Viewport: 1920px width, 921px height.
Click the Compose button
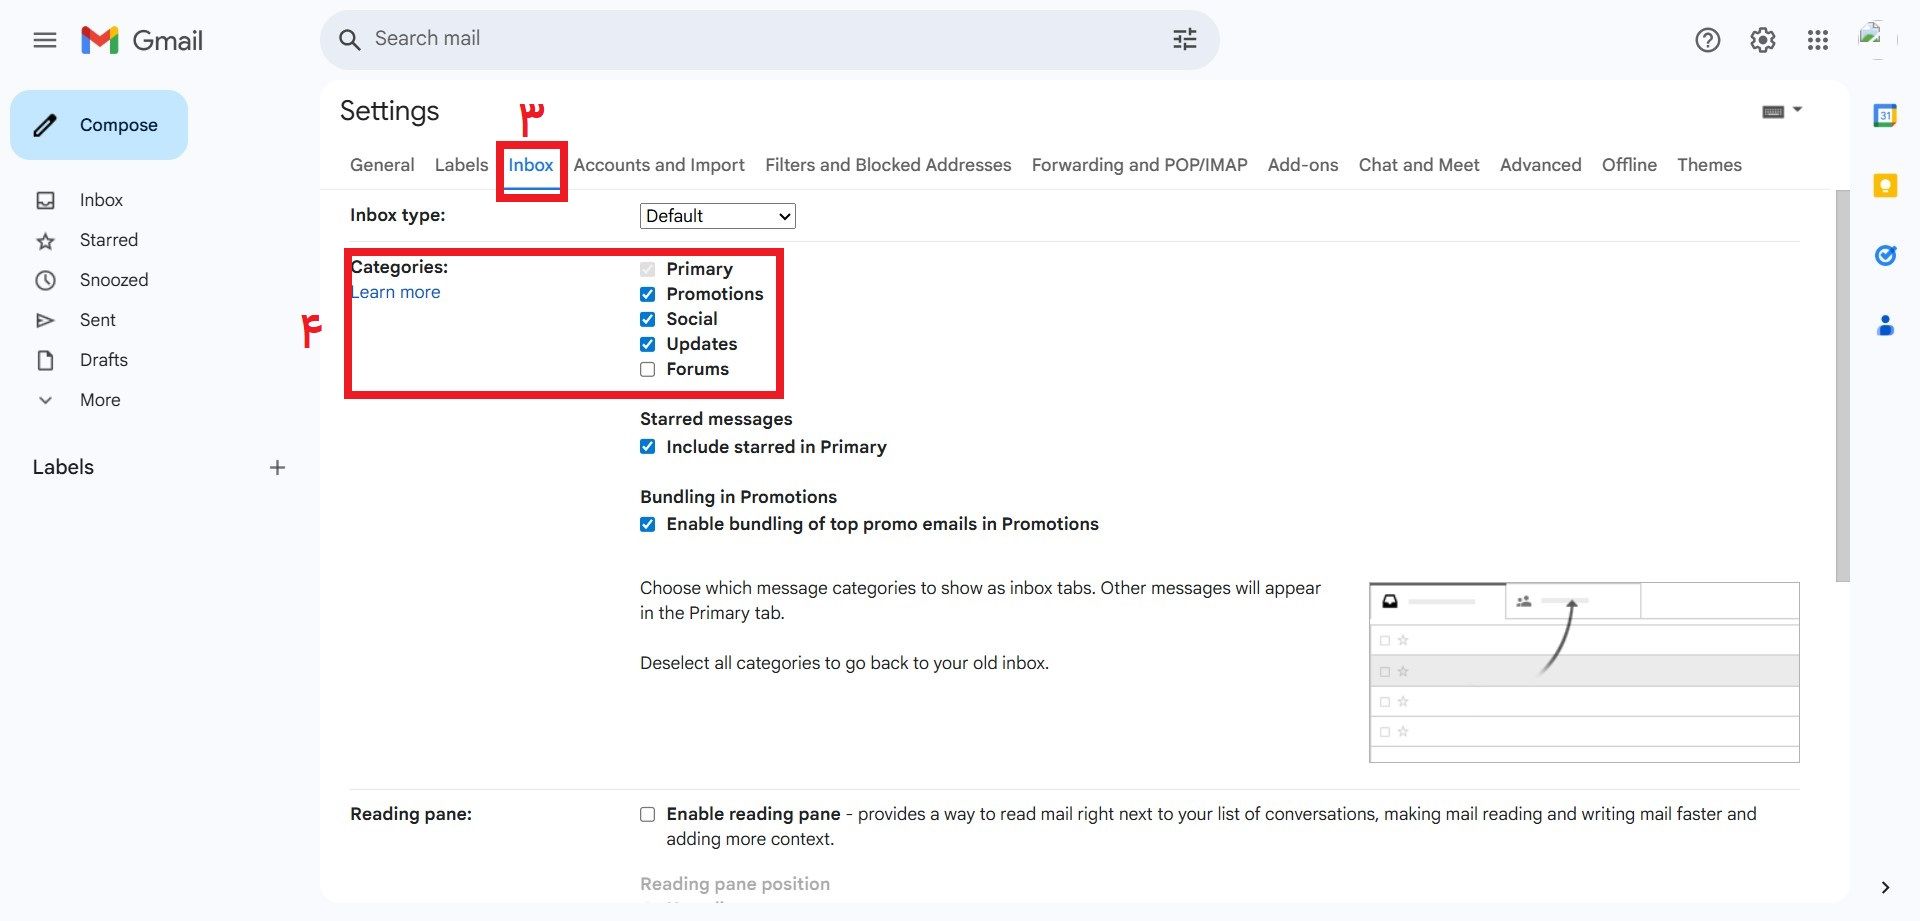99,125
